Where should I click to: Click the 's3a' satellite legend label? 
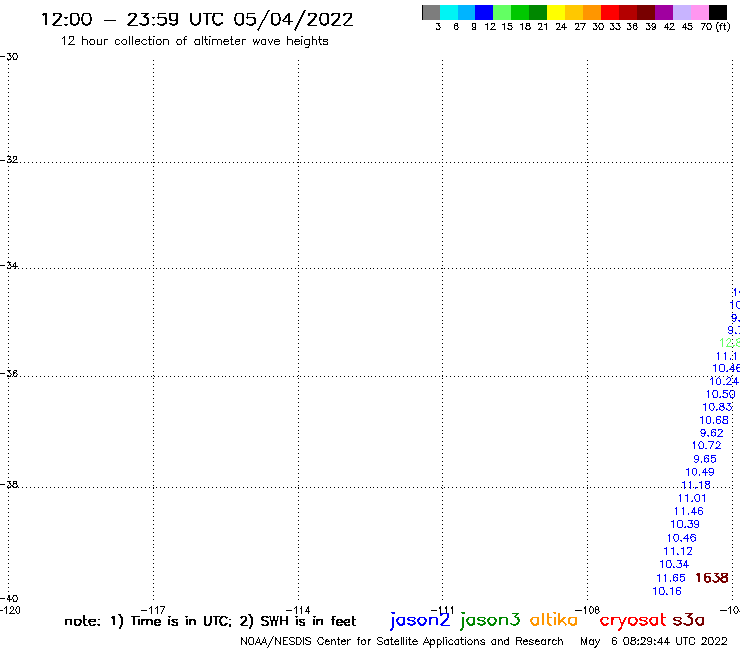(688, 620)
